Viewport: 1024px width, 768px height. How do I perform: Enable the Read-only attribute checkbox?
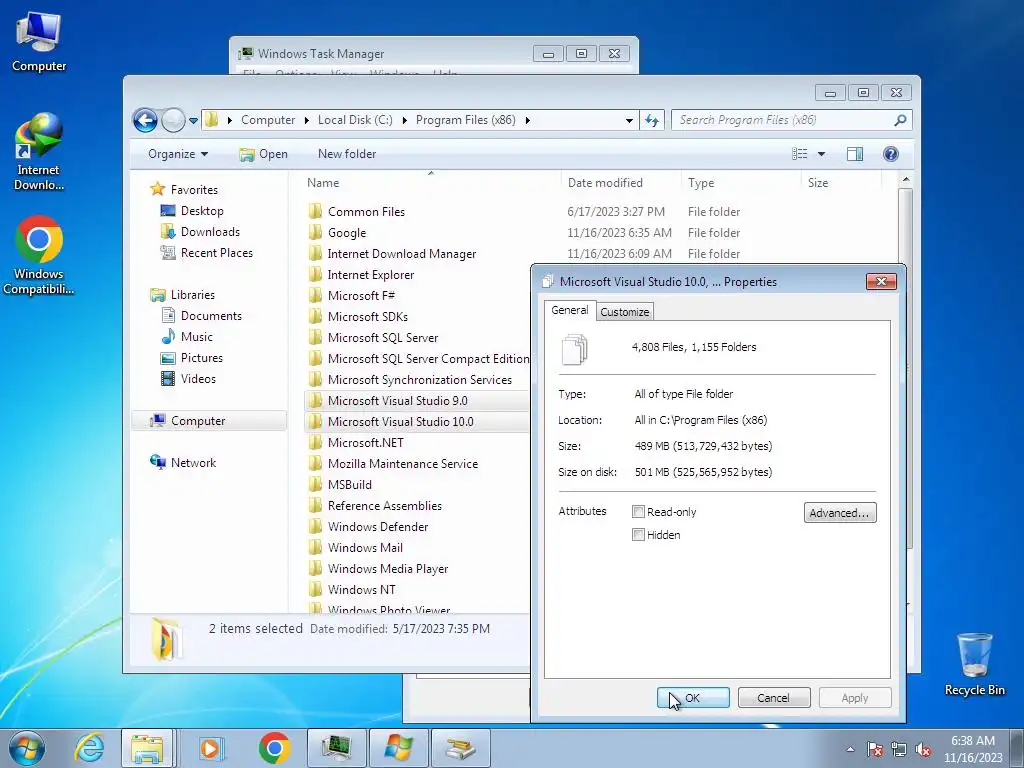[638, 512]
